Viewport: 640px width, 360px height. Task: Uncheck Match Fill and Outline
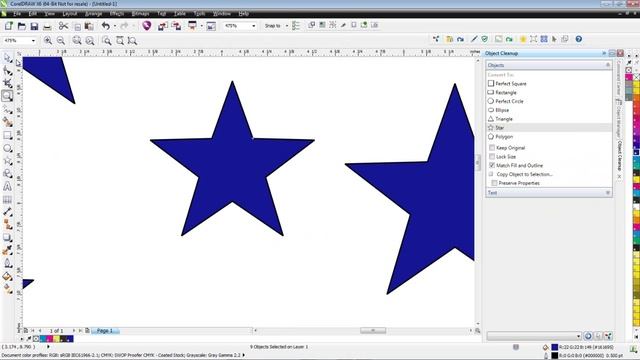point(492,165)
